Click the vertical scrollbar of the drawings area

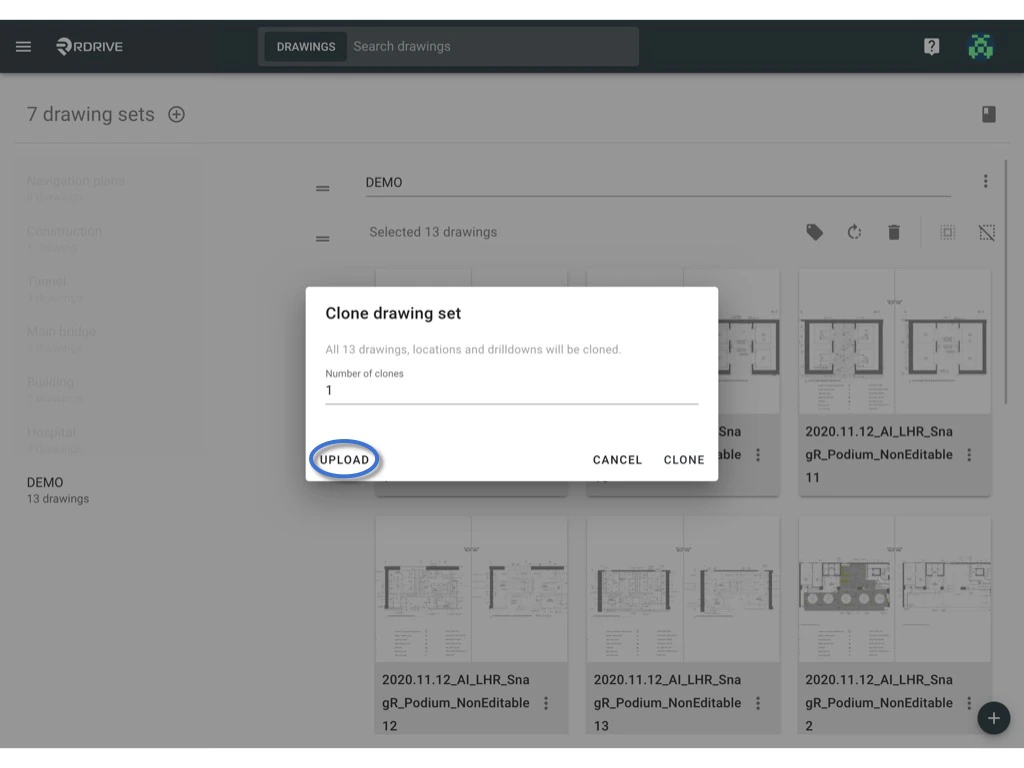click(1006, 282)
